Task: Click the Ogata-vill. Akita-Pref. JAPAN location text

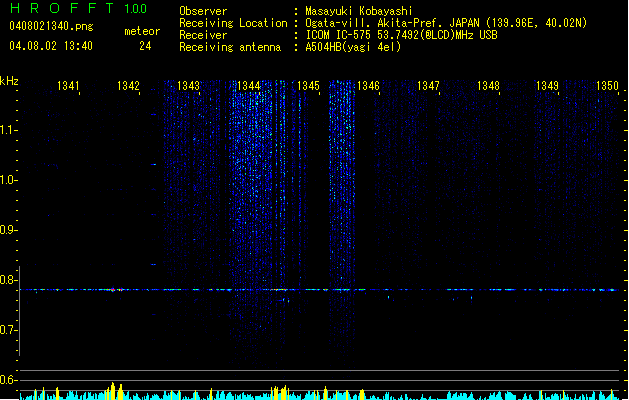Action: point(446,23)
